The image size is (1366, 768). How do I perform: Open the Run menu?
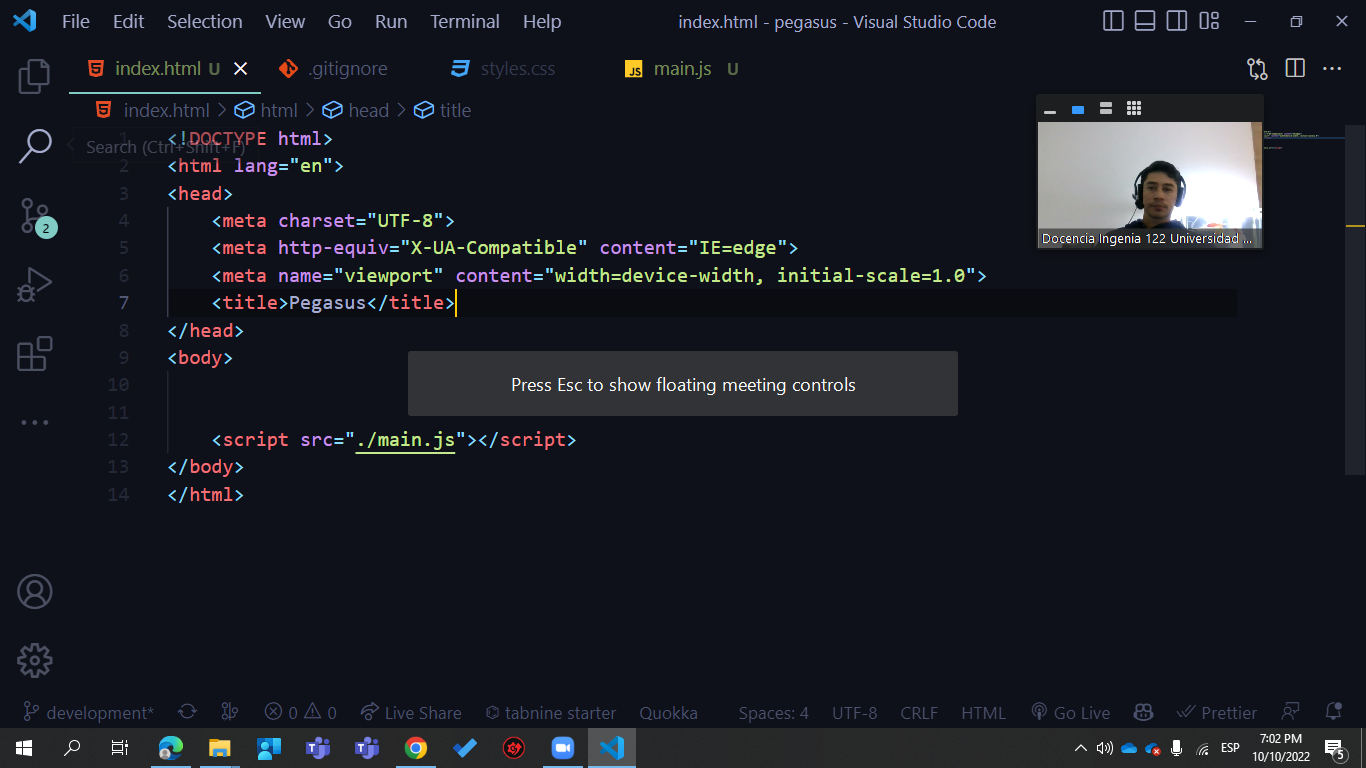coord(390,21)
